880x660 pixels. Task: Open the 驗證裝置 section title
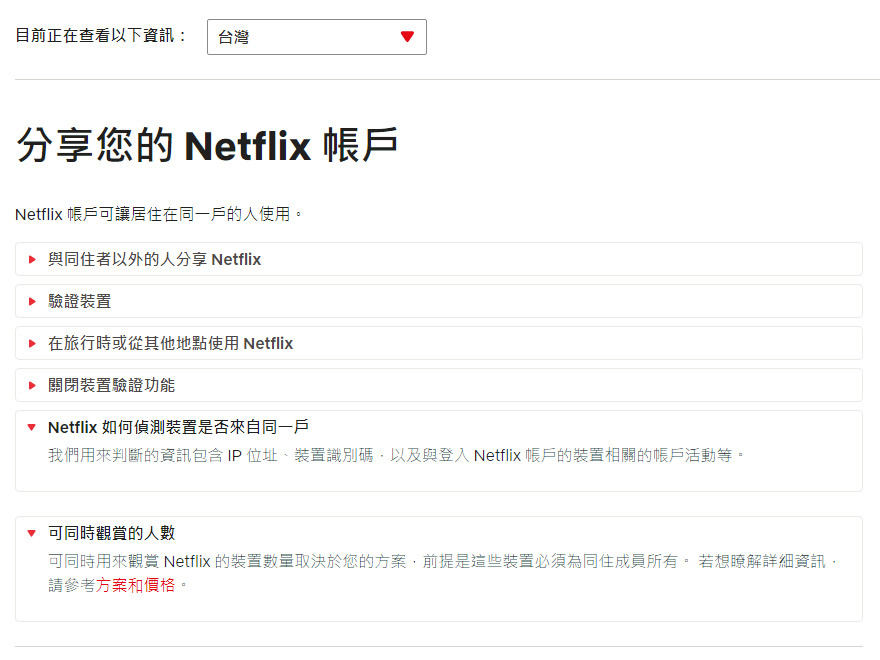[80, 302]
